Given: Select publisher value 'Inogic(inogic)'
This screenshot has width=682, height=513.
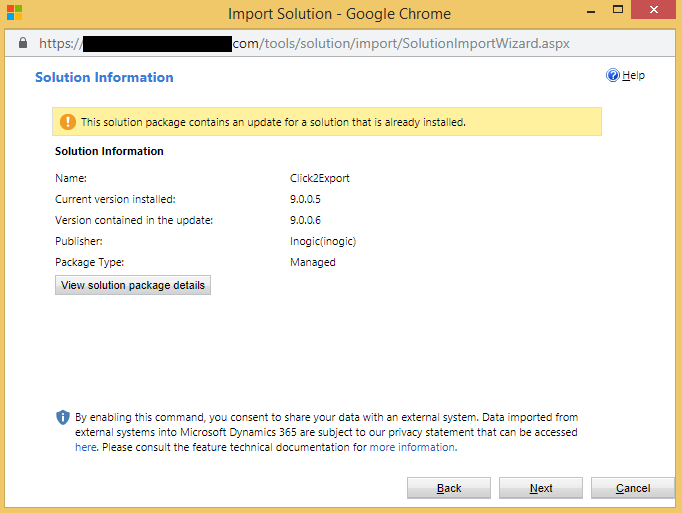Looking at the screenshot, I should tap(323, 241).
